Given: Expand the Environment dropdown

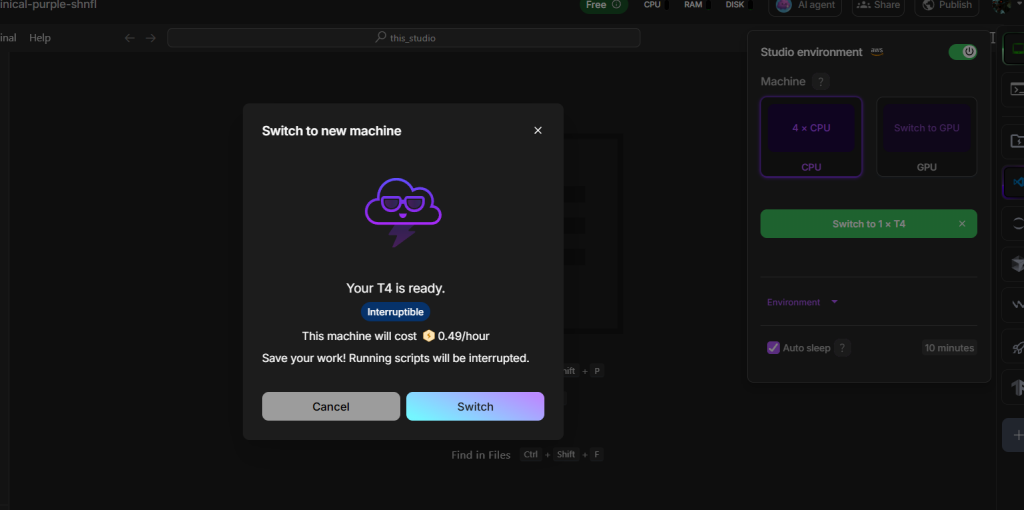Looking at the screenshot, I should (802, 302).
